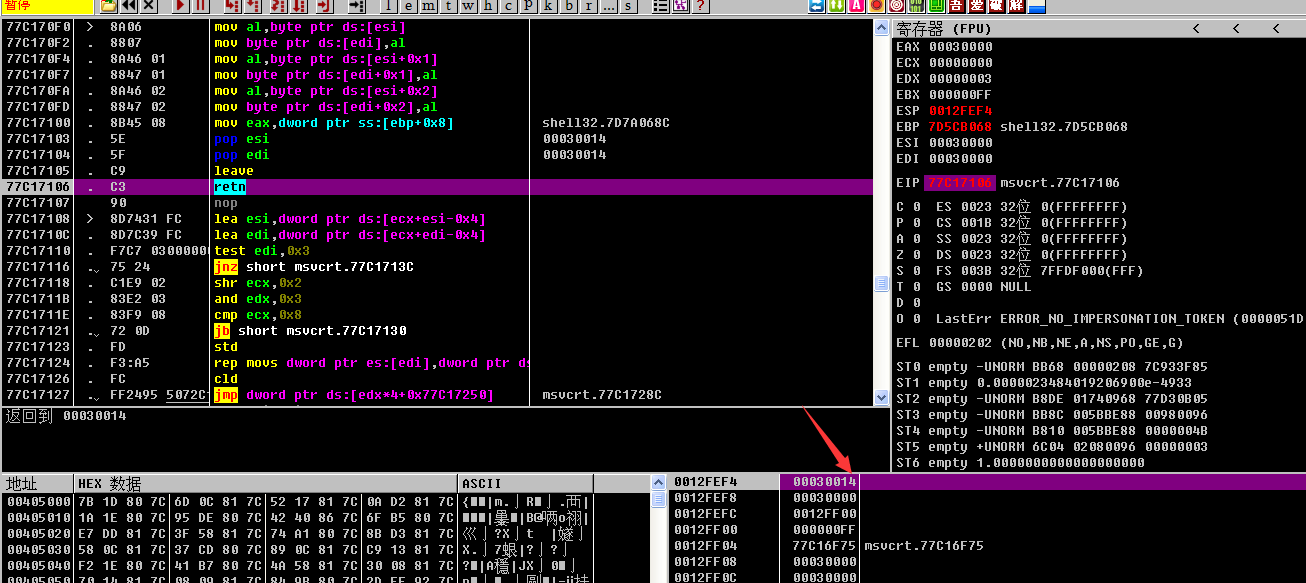Click the rightmost arrow in registers header
The width and height of the screenshot is (1306, 583).
click(x=1277, y=29)
